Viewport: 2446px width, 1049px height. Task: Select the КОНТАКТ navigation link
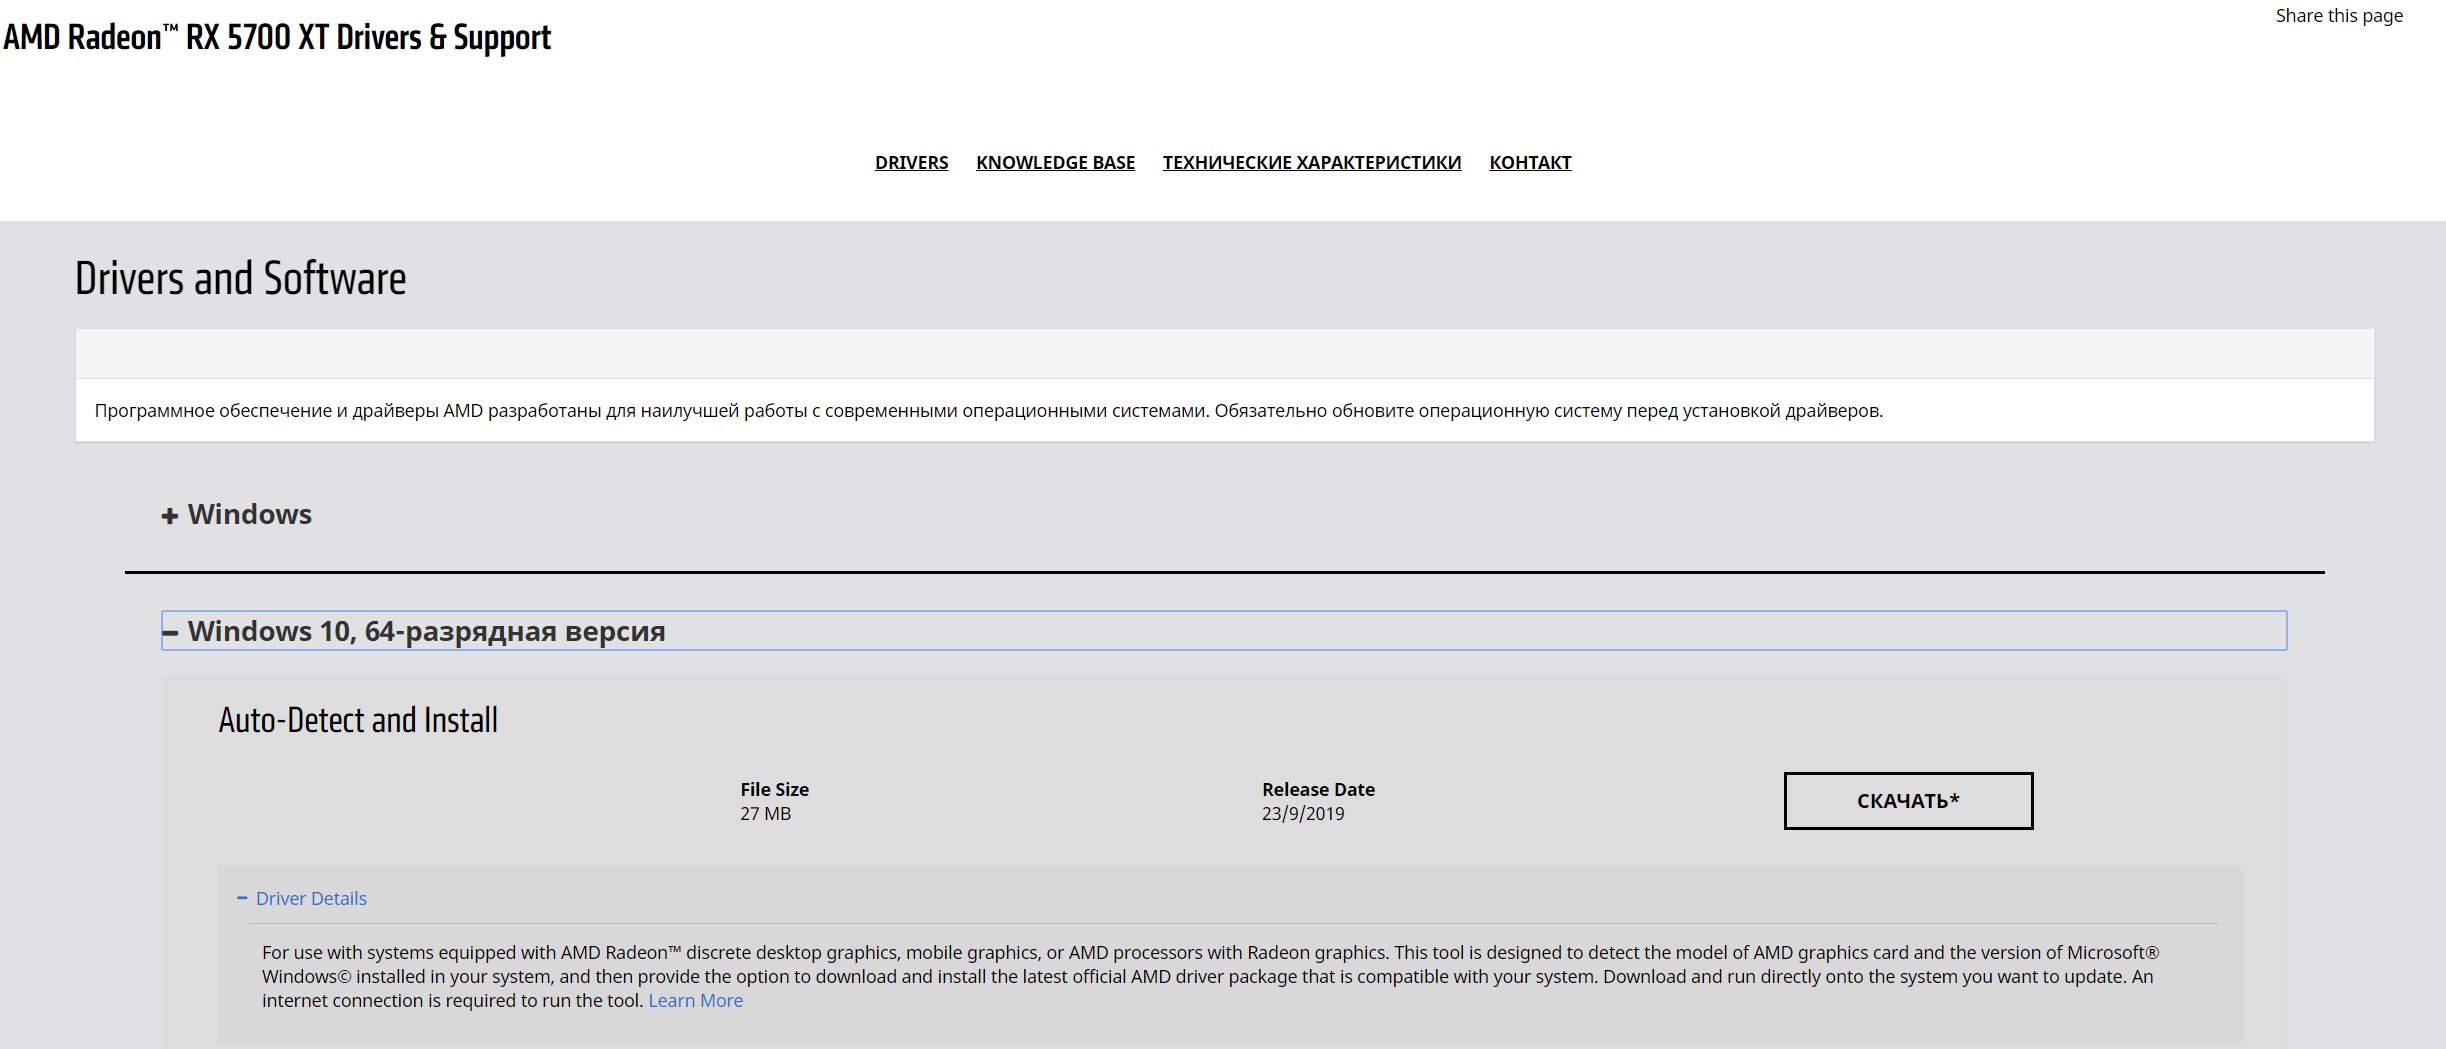coord(1530,163)
